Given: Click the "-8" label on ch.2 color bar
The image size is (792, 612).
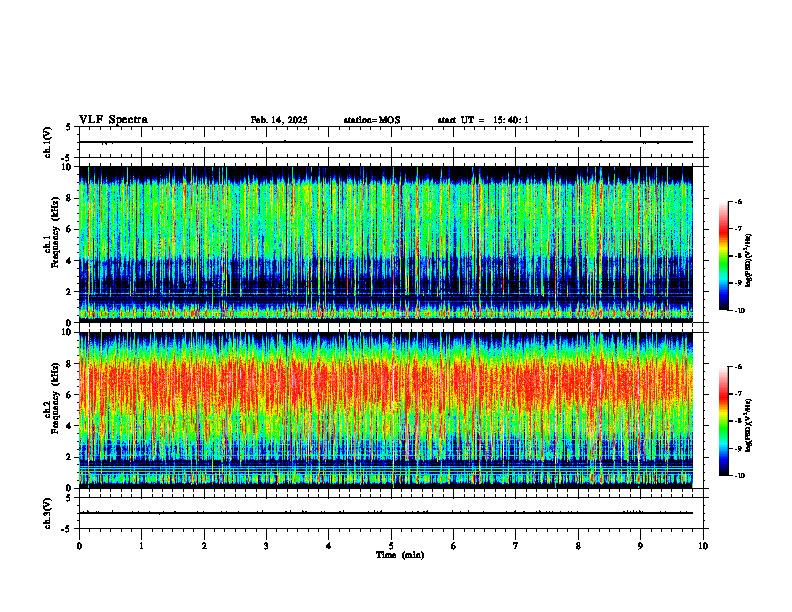Looking at the screenshot, I should (x=738, y=421).
